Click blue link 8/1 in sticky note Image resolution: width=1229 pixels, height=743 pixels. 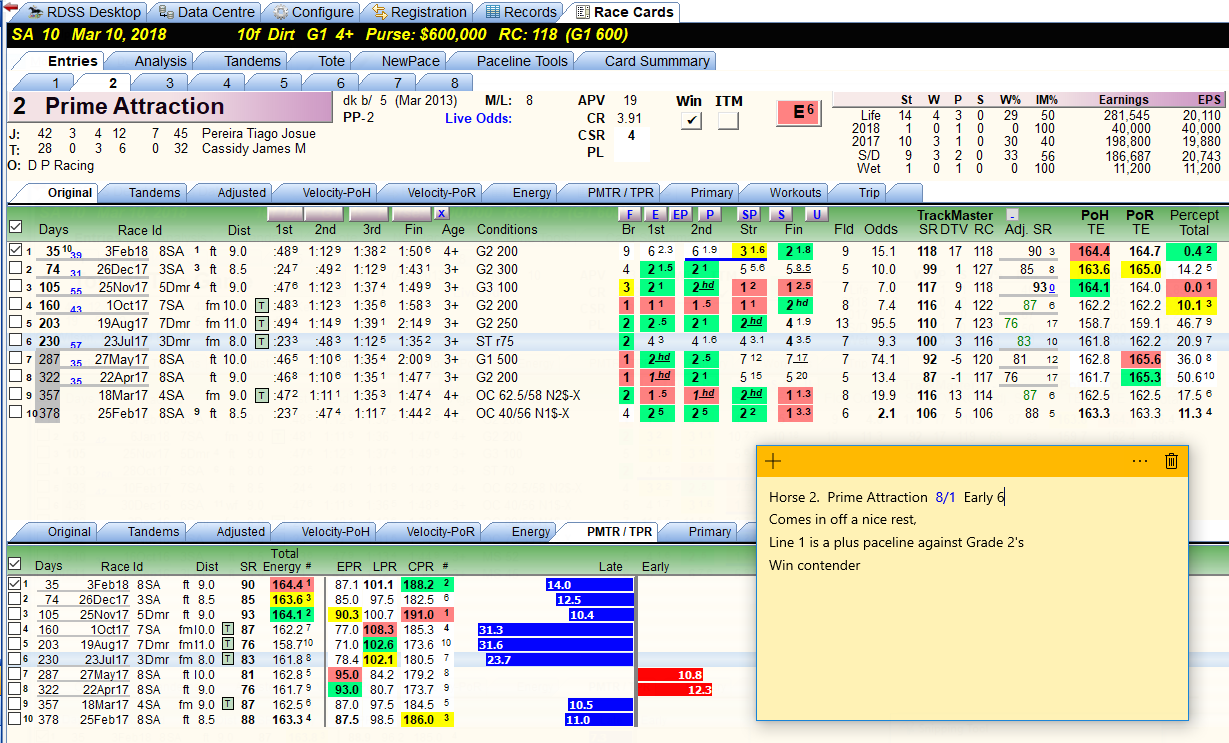[946, 497]
